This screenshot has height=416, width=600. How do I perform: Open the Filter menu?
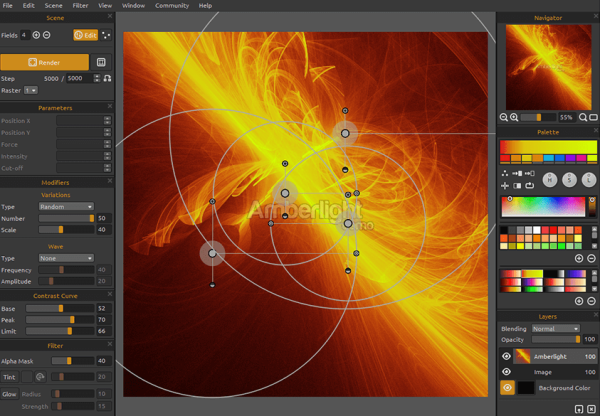[80, 5]
